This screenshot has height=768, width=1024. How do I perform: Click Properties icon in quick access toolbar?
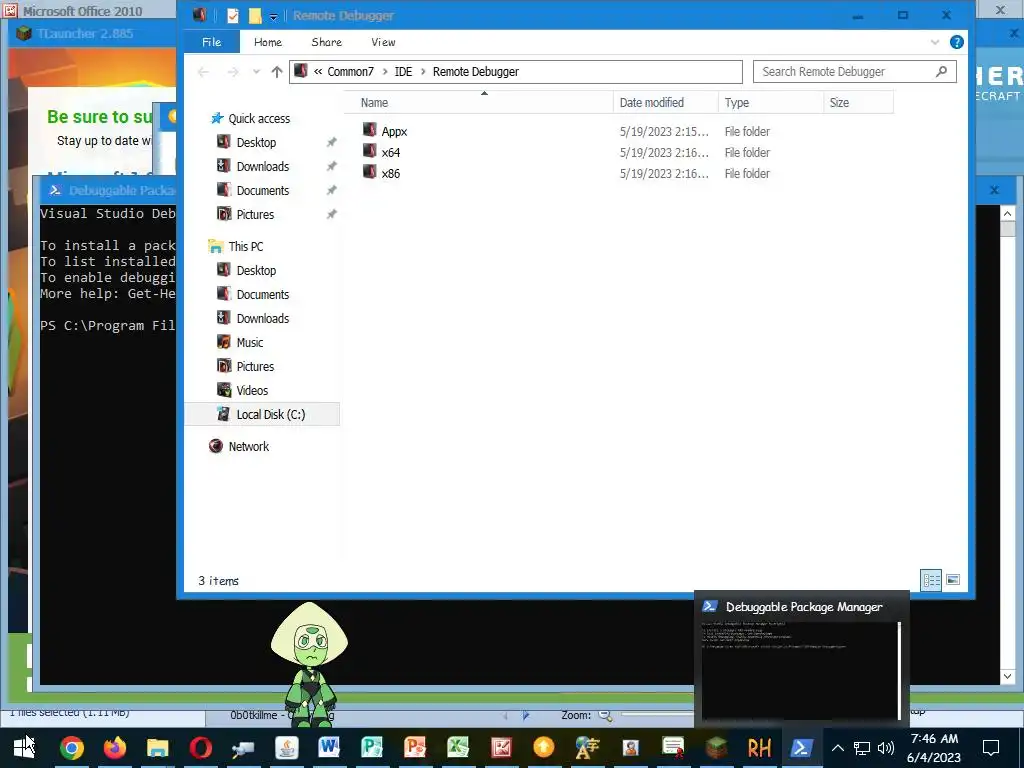tap(232, 16)
